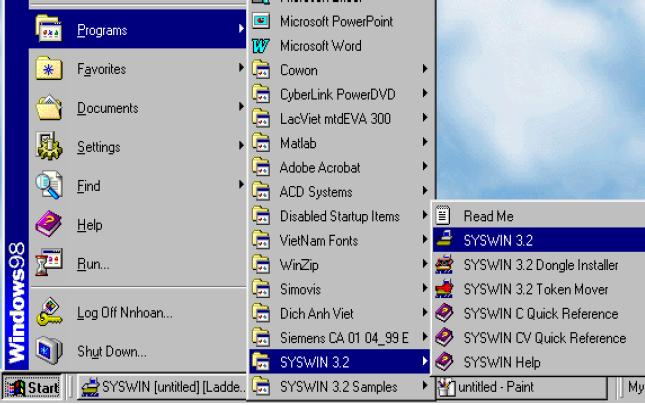Click the Matlab folder icon

click(261, 143)
